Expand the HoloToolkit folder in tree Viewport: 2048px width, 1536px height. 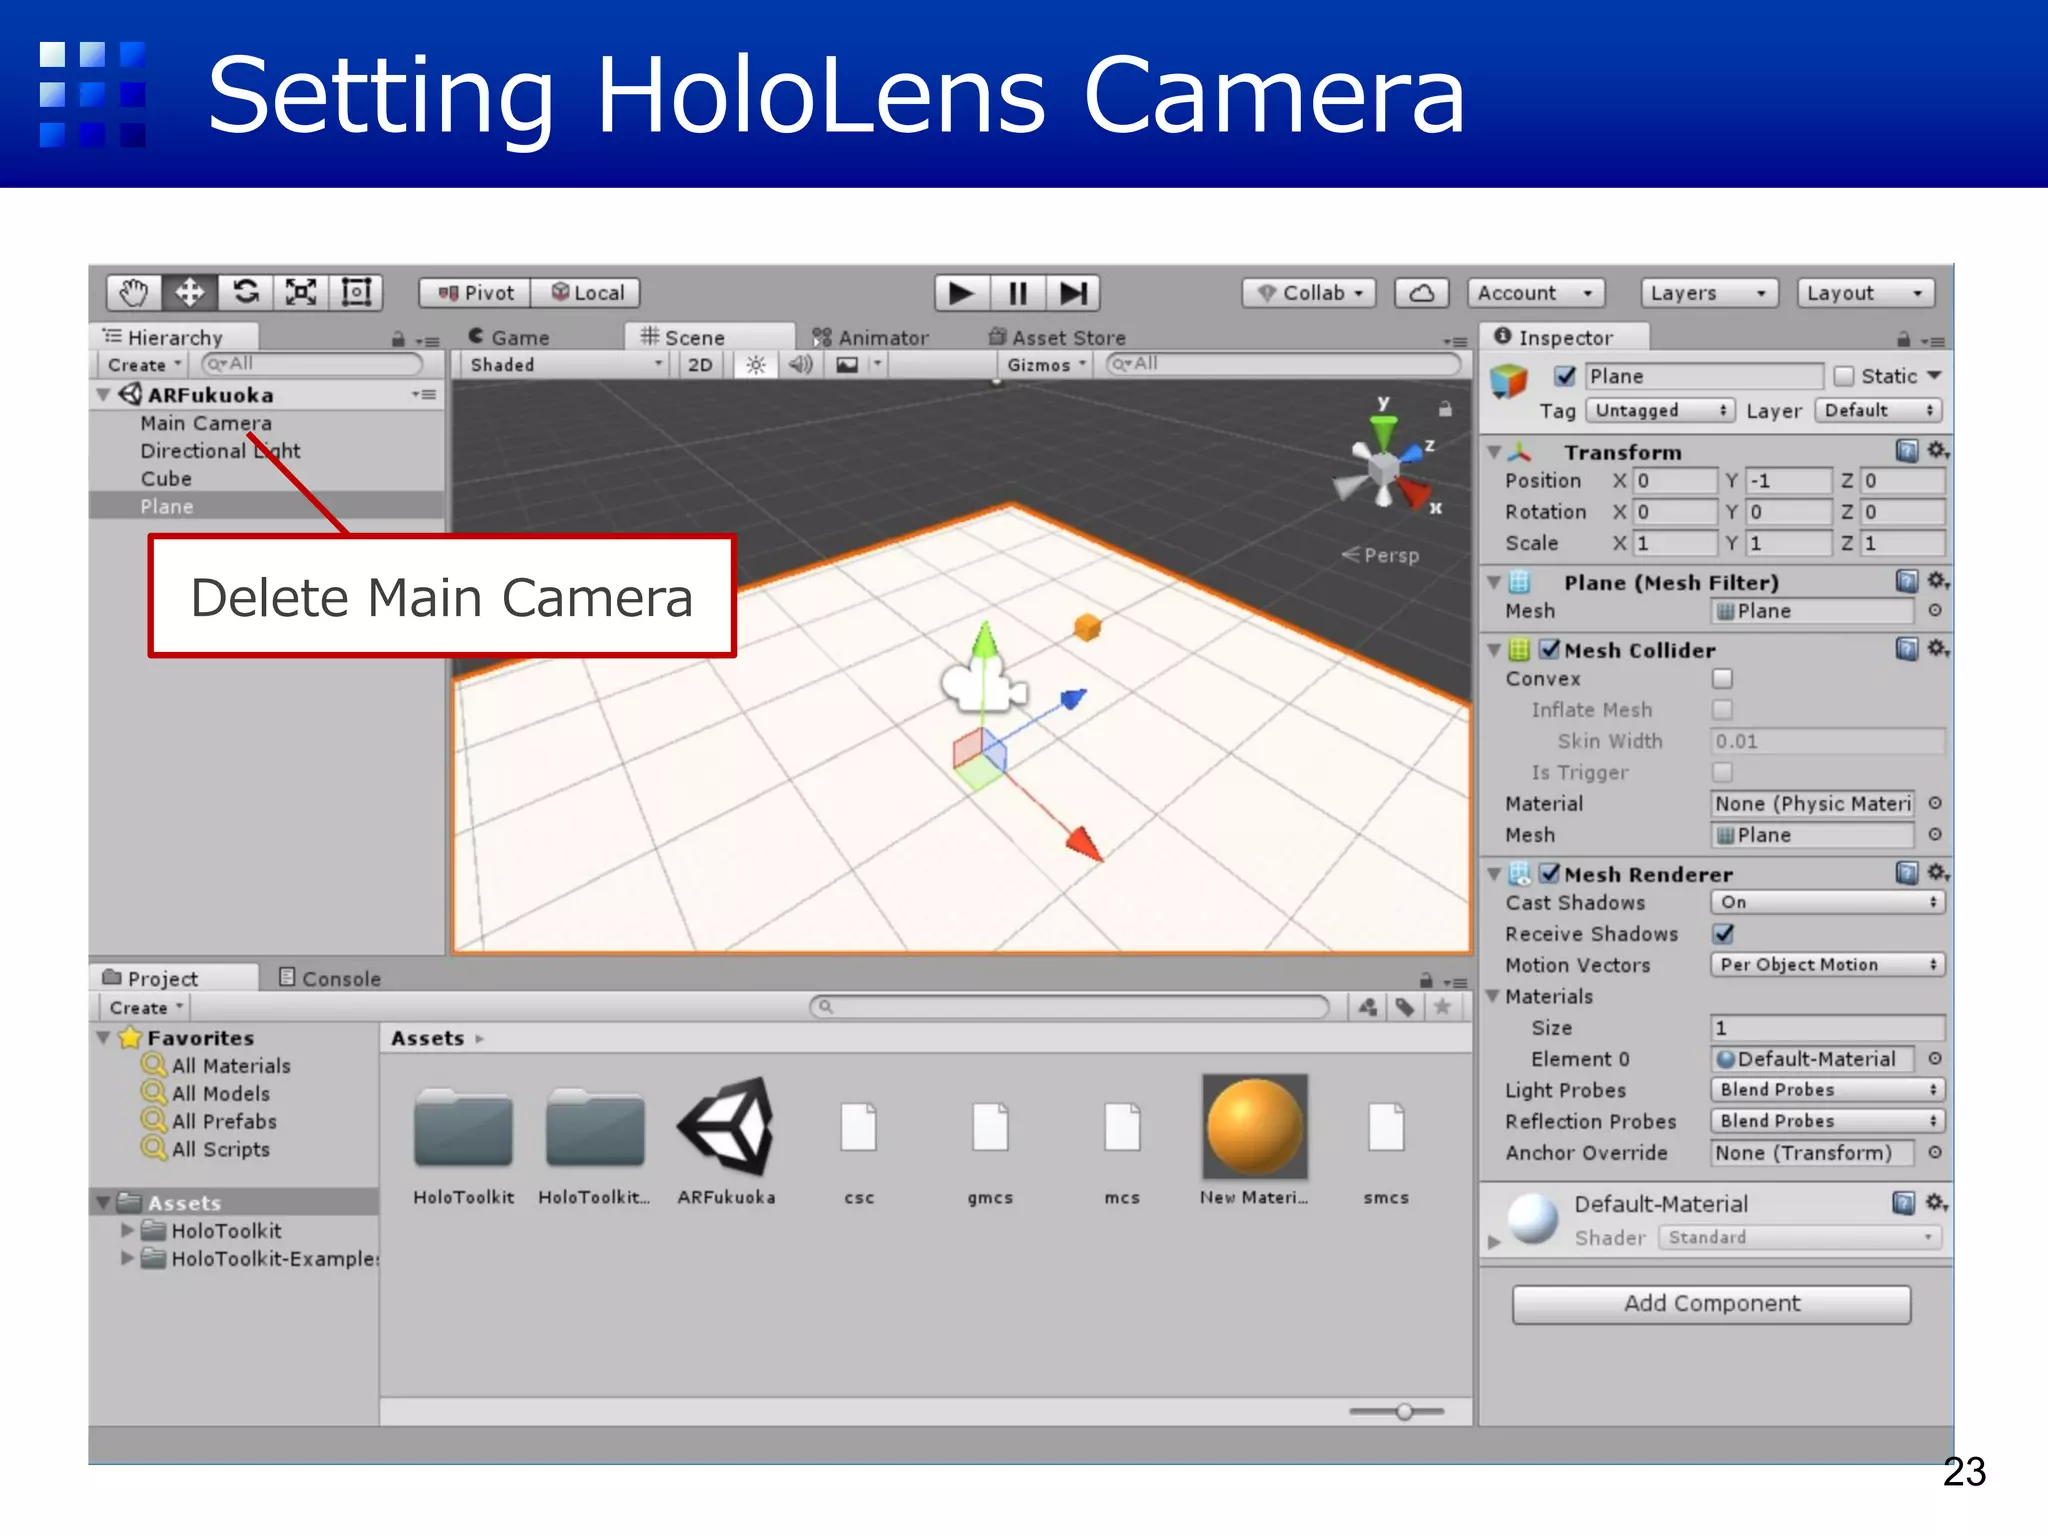tap(127, 1230)
